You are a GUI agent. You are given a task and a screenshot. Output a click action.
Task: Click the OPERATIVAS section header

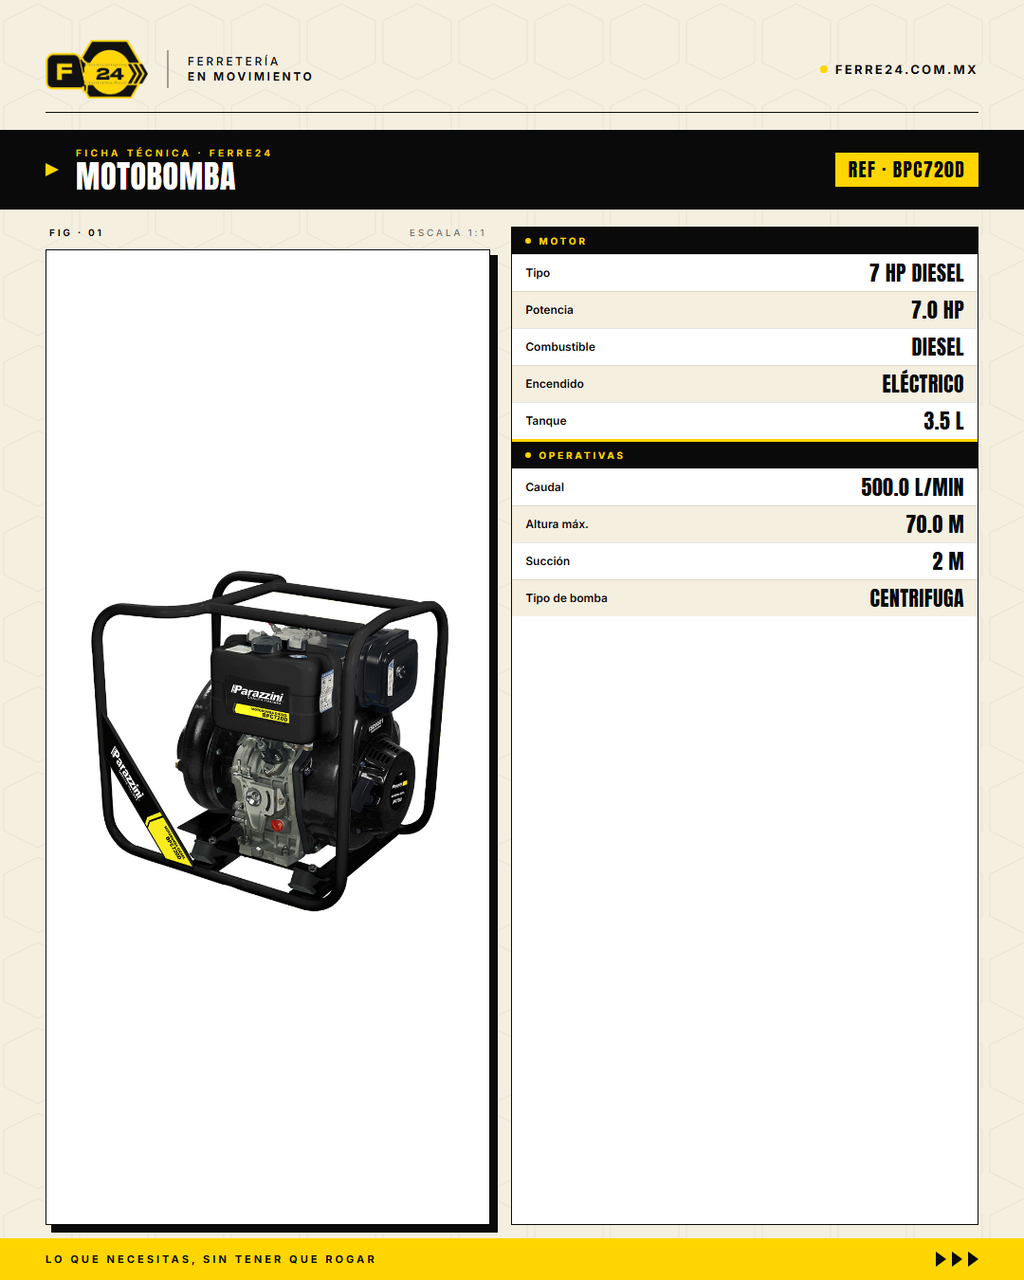pos(744,455)
